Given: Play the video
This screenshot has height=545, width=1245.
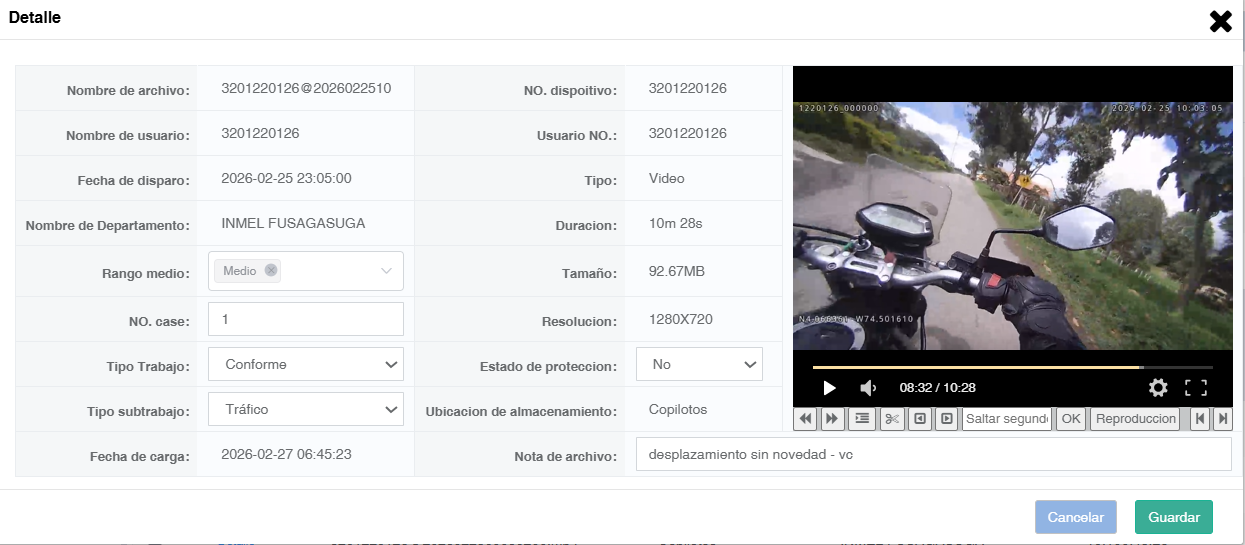Looking at the screenshot, I should [x=829, y=388].
